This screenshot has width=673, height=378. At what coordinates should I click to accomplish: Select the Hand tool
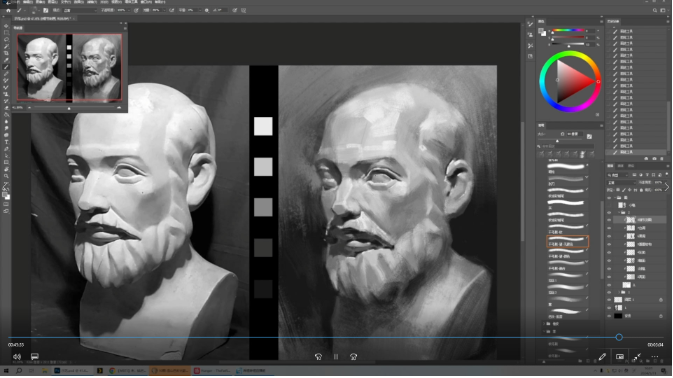coord(6,169)
